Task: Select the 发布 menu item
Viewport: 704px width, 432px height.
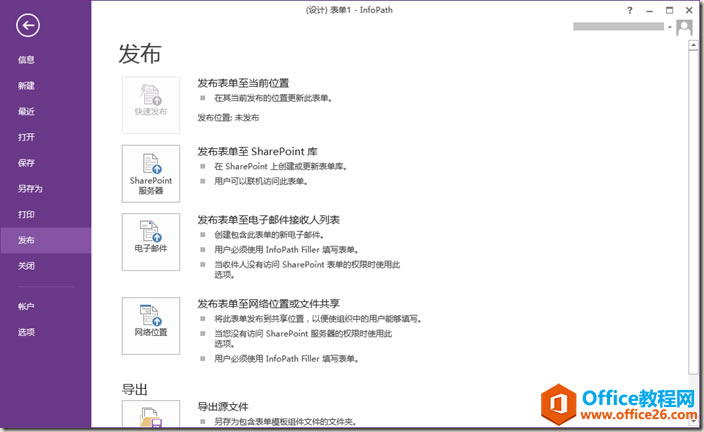Action: click(26, 241)
